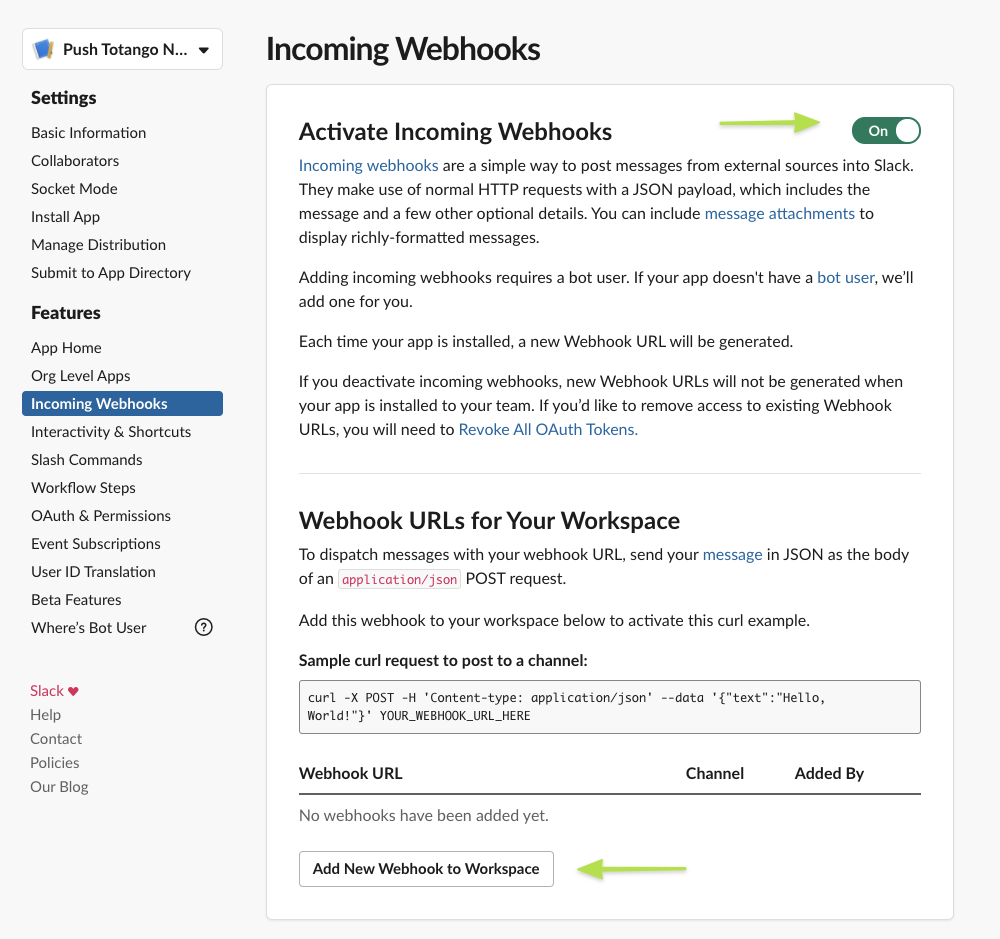Click the sample curl request code box
This screenshot has height=939, width=1000.
610,707
